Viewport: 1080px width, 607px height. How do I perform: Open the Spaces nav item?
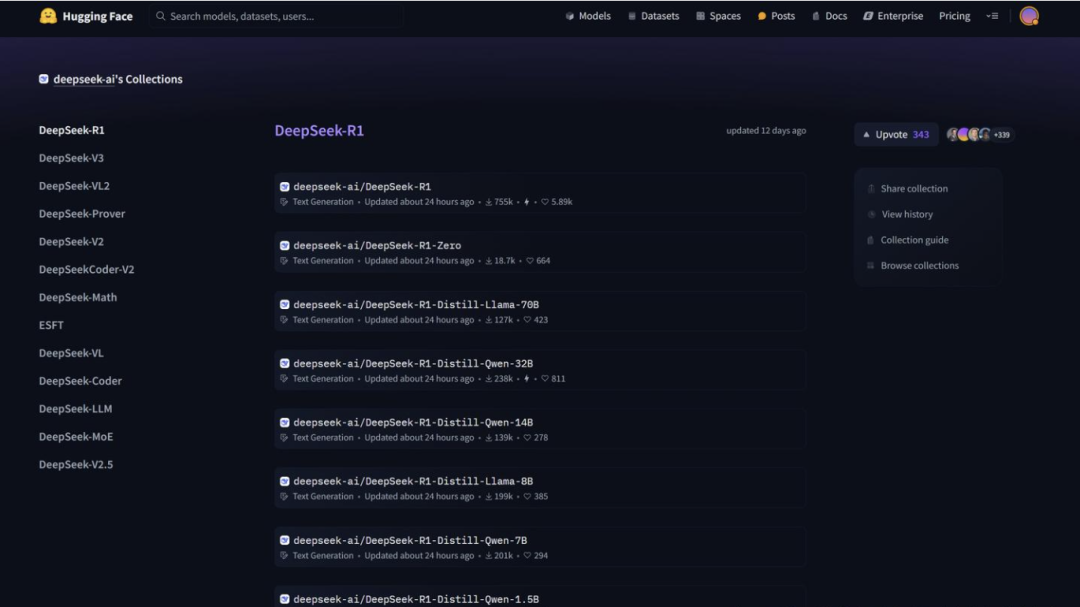tap(718, 16)
